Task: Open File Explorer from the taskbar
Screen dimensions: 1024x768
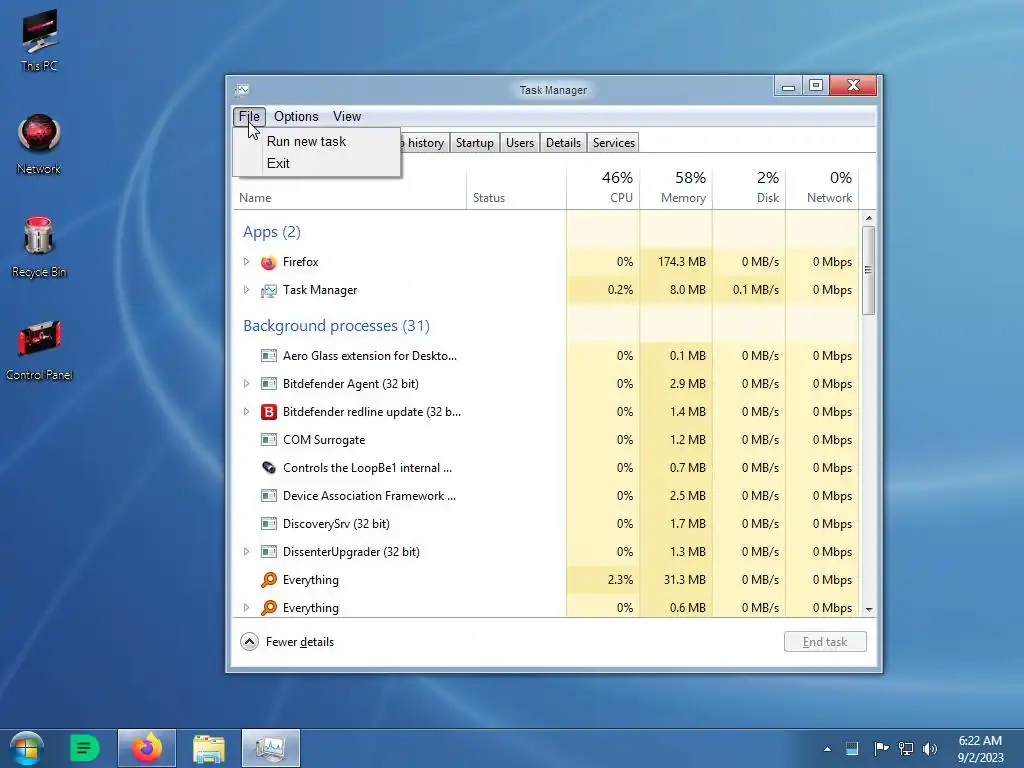Action: tap(209, 748)
